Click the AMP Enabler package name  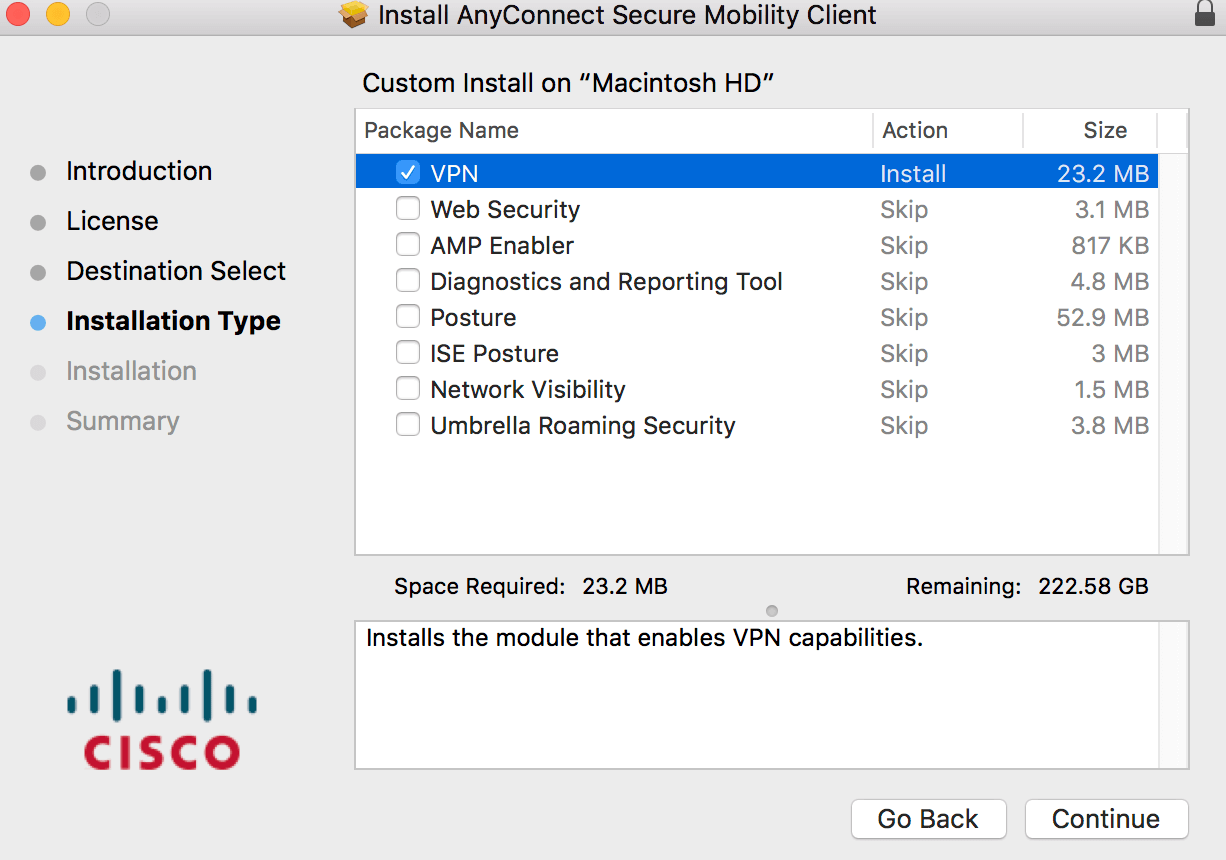[502, 245]
